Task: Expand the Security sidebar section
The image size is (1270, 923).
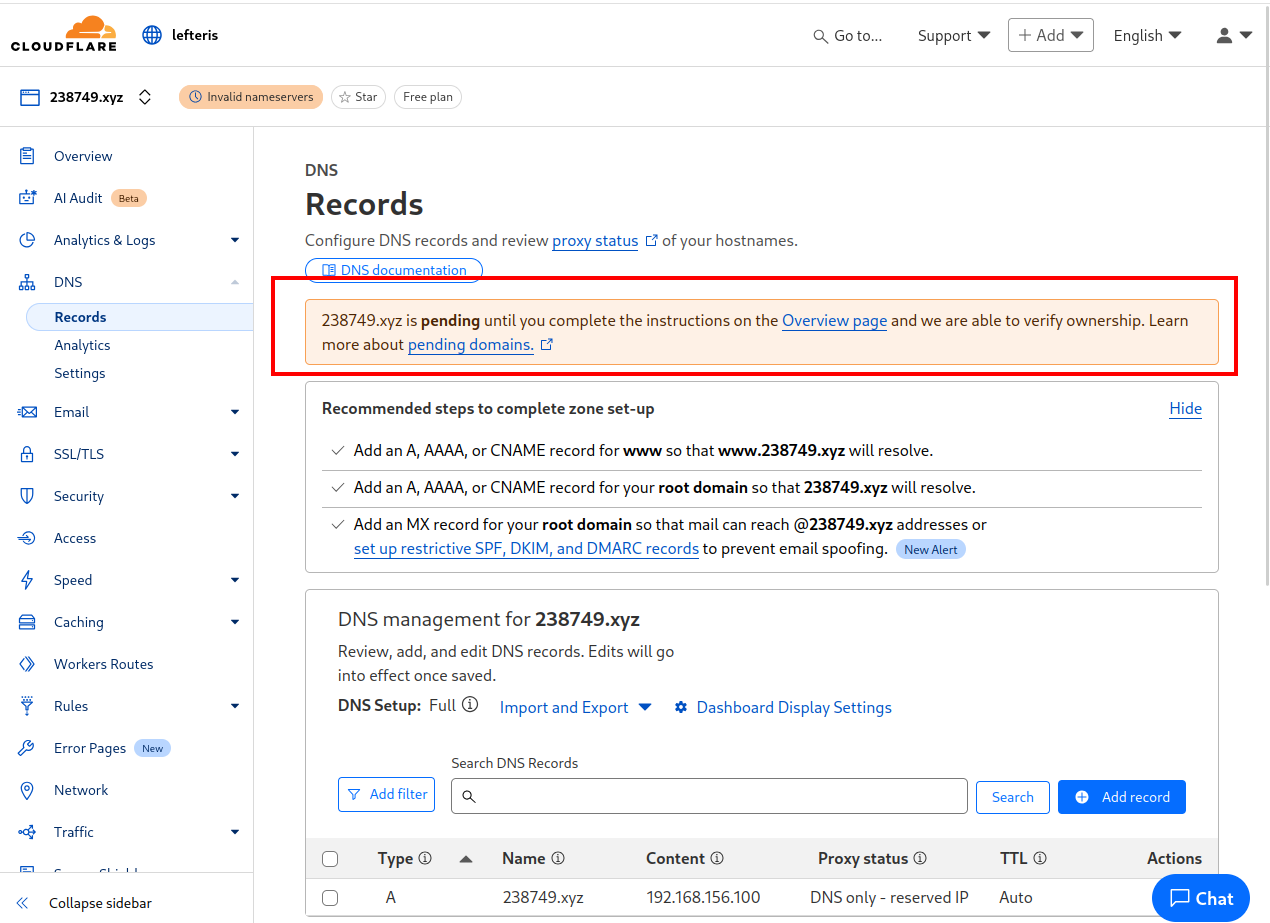Action: tap(235, 496)
